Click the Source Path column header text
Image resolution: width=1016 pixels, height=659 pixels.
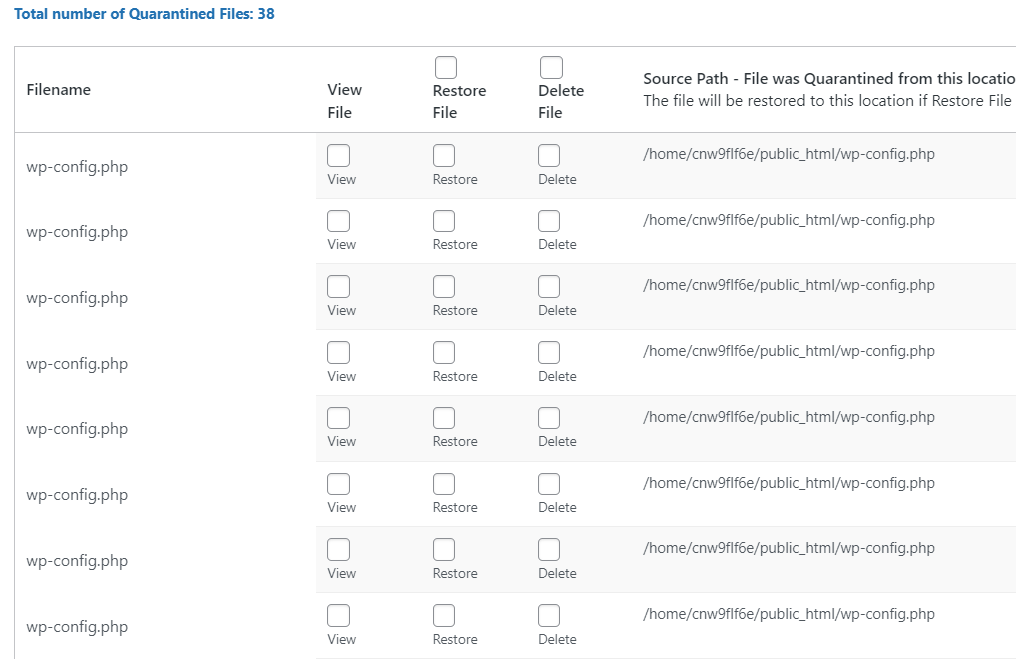[826, 79]
